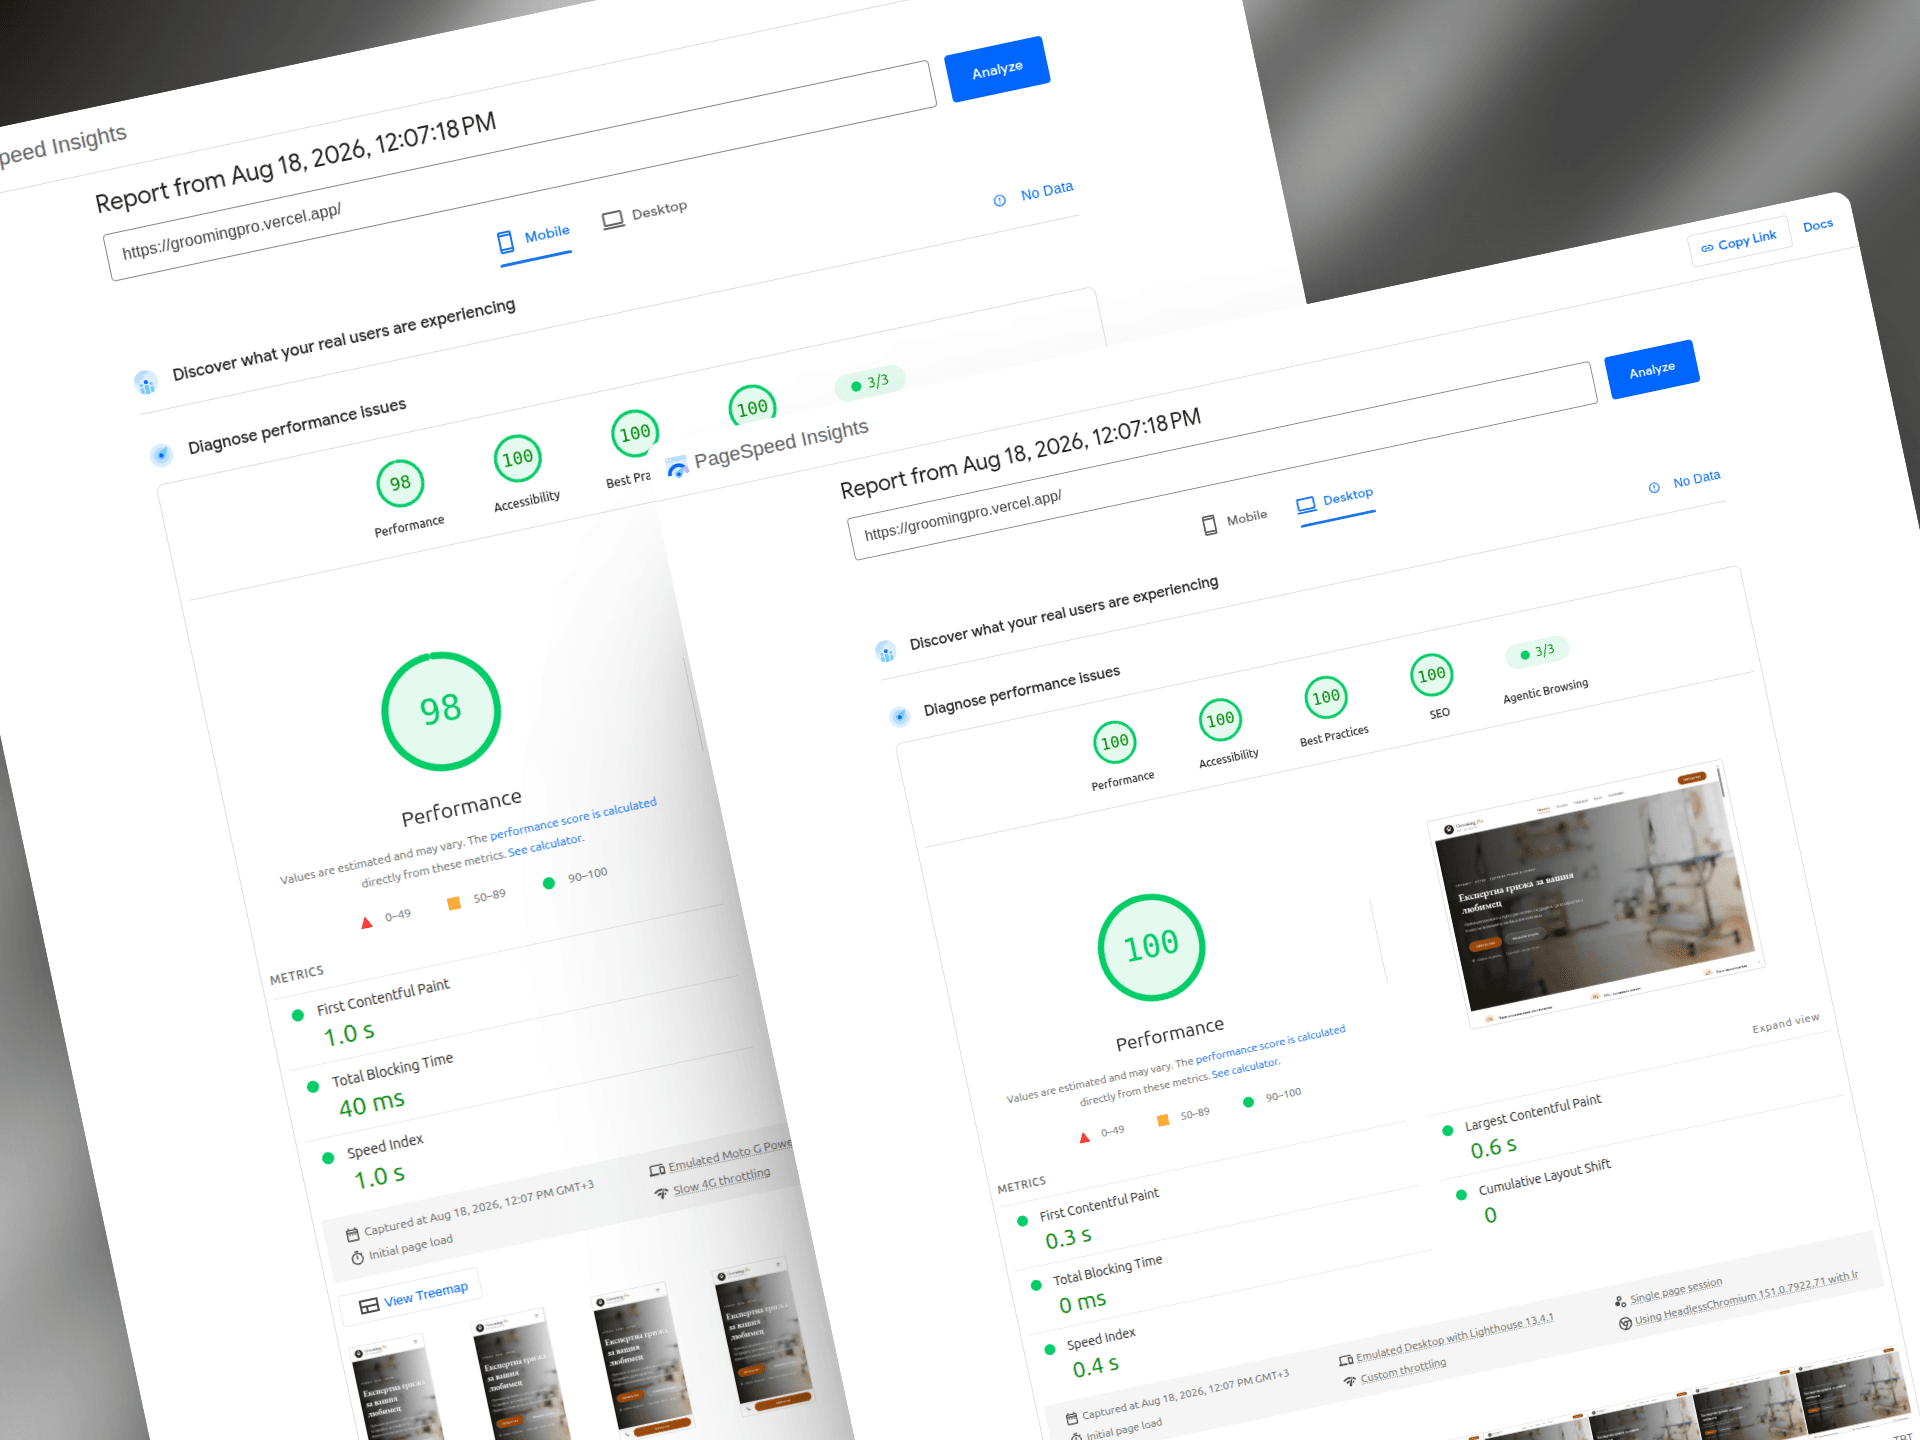Viewport: 1920px width, 1440px height.
Task: Click 100 SEO gauge in front report
Action: (x=1431, y=675)
